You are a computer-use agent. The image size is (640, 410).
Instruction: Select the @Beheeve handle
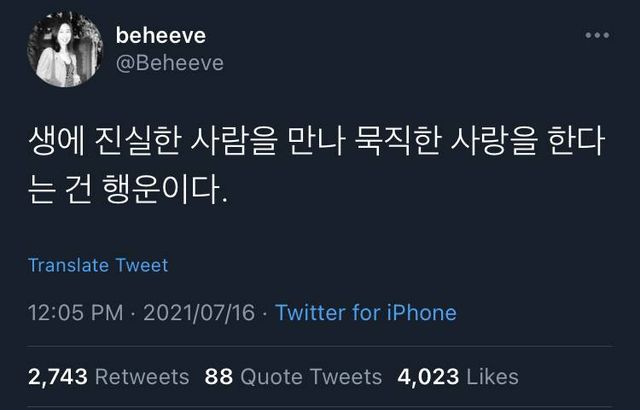point(170,63)
